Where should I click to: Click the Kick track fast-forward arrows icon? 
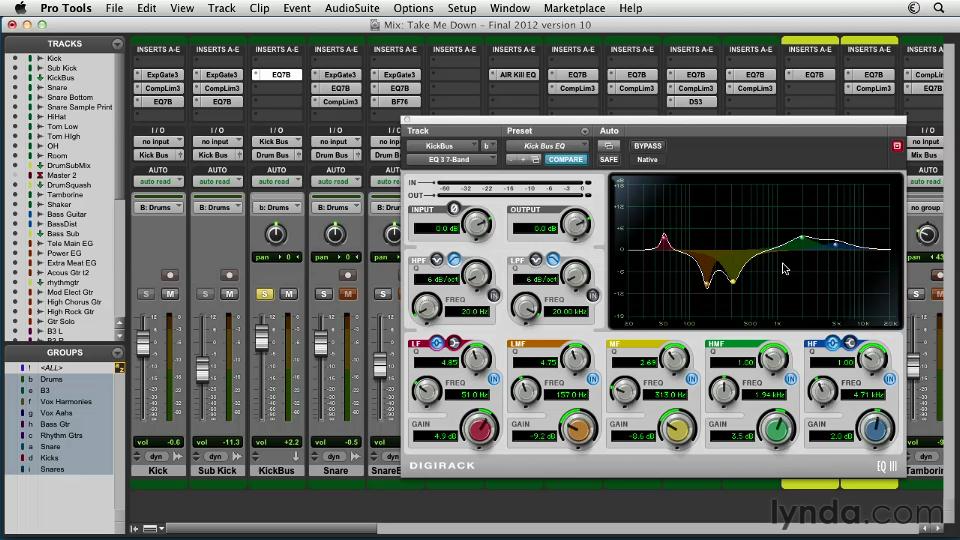click(x=178, y=456)
